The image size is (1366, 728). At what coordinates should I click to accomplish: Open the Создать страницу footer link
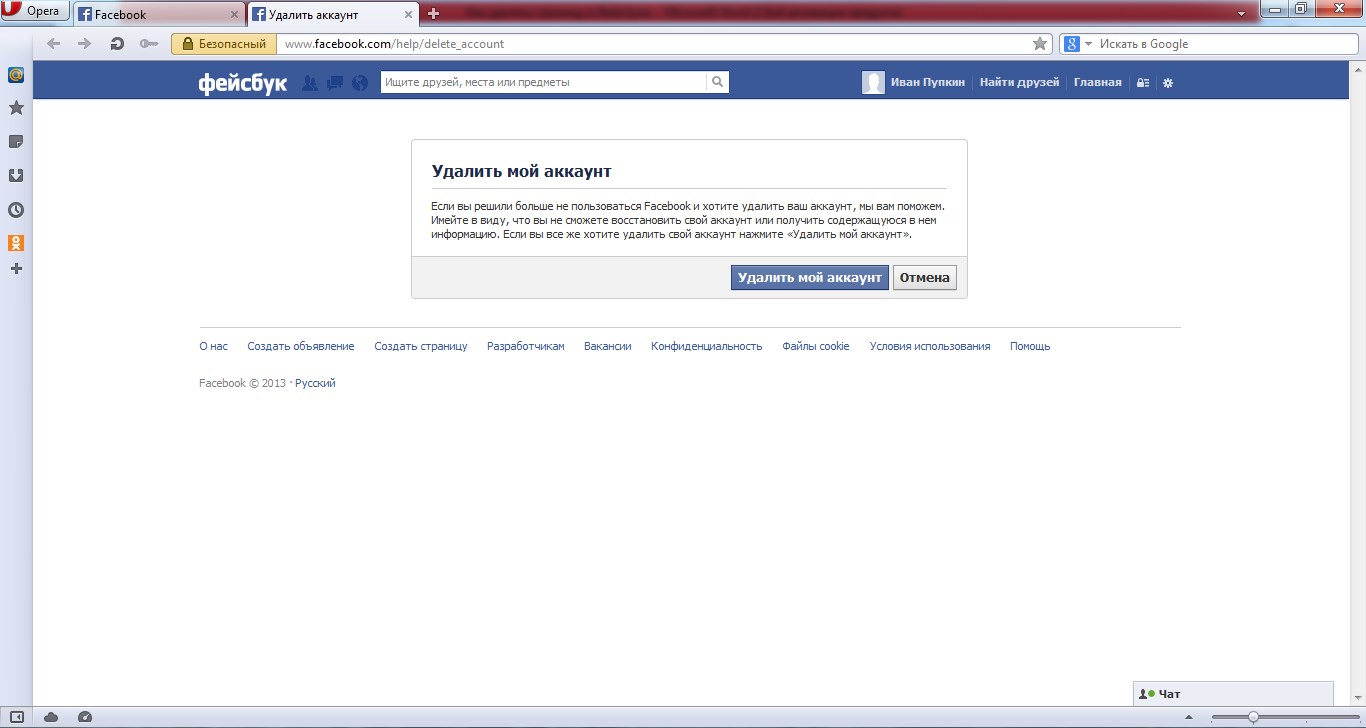[421, 346]
